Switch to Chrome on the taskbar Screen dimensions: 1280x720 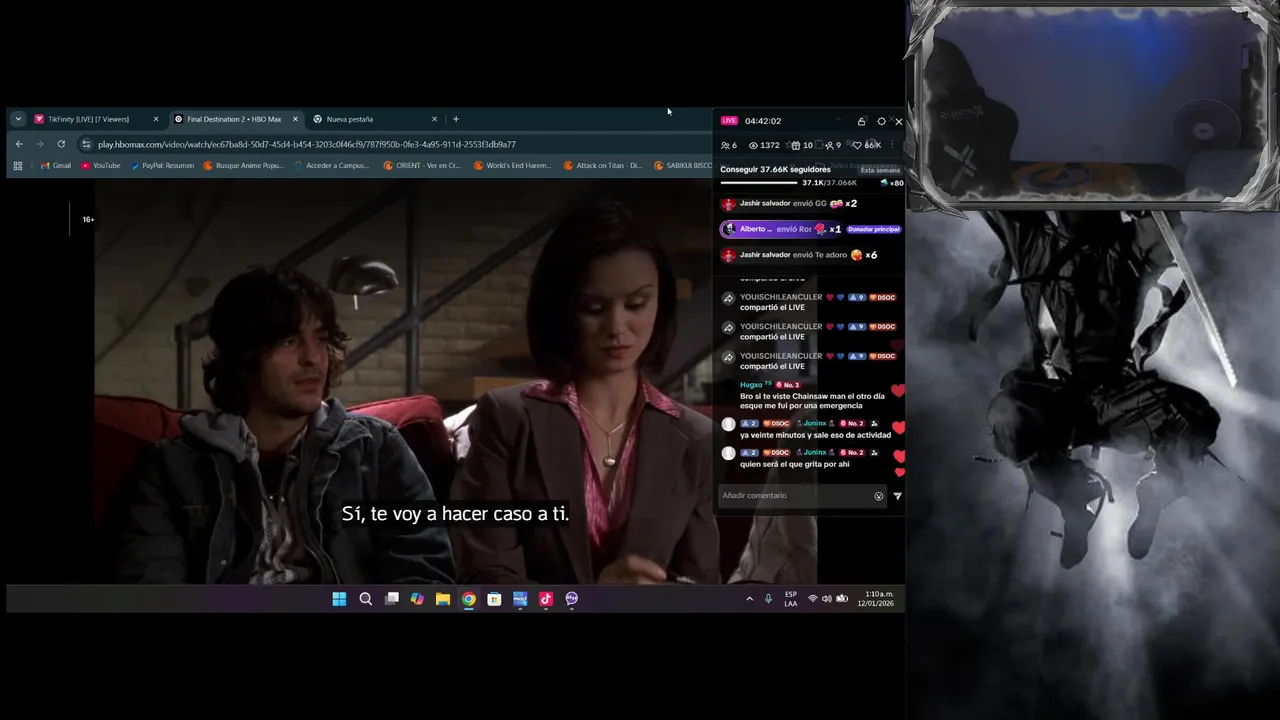[x=469, y=599]
